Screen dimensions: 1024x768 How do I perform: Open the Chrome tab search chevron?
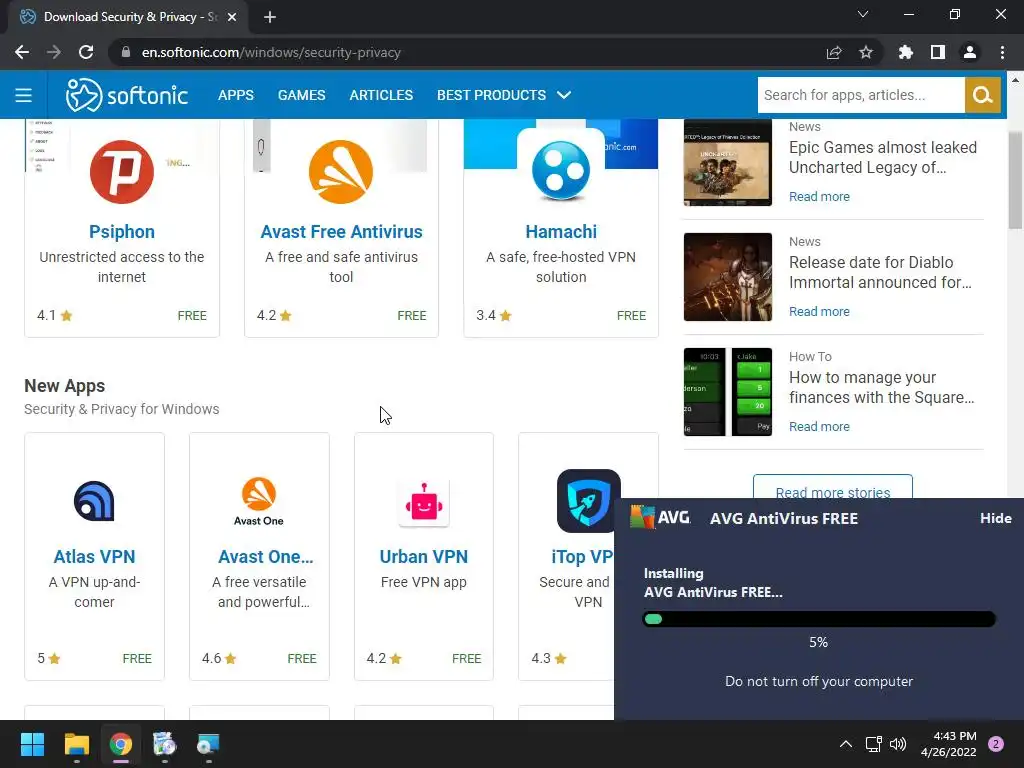(x=863, y=14)
